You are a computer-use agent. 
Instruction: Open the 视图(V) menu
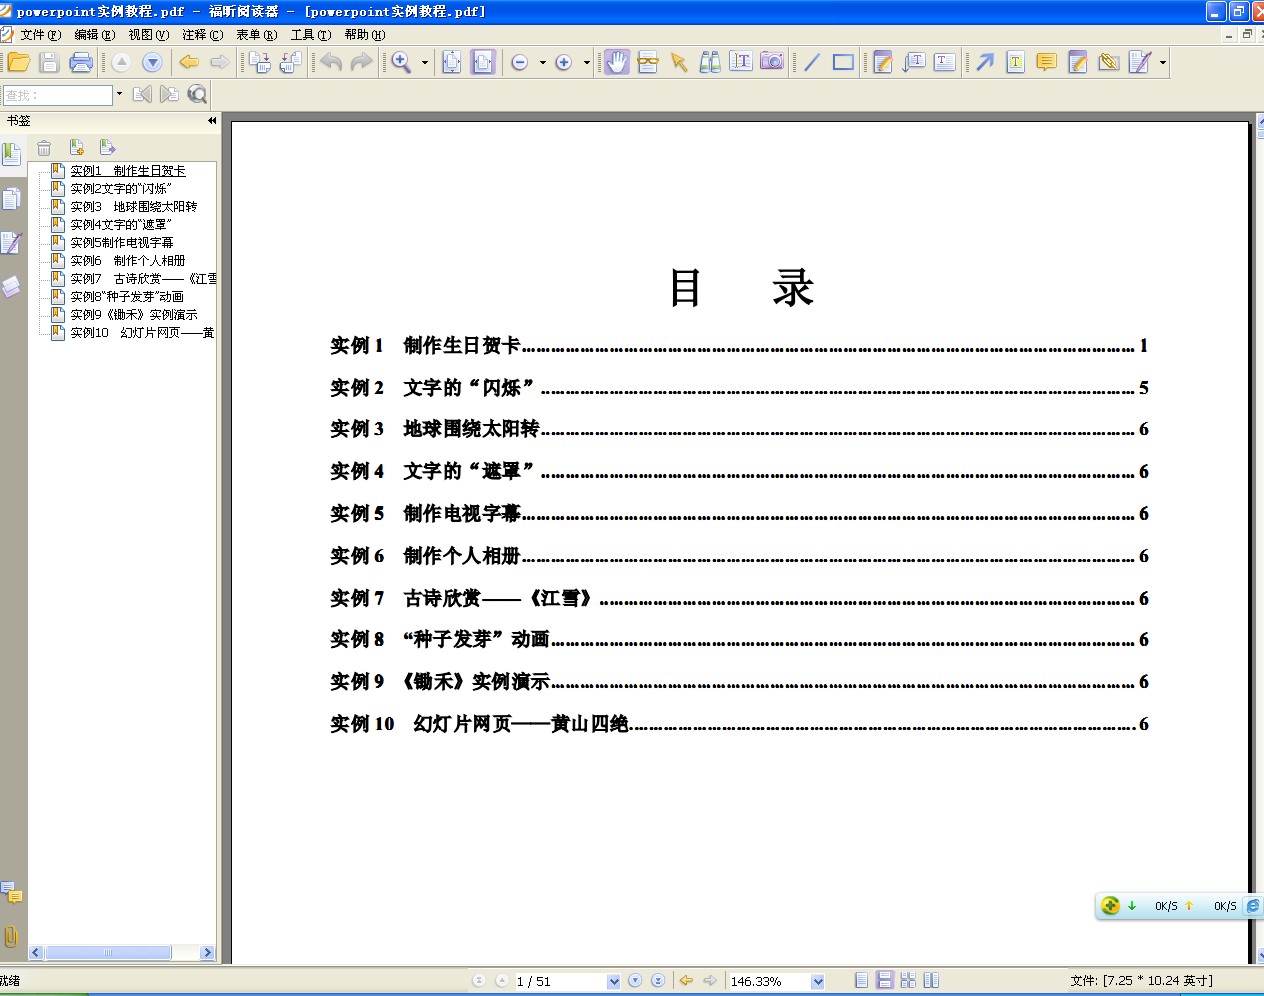149,35
